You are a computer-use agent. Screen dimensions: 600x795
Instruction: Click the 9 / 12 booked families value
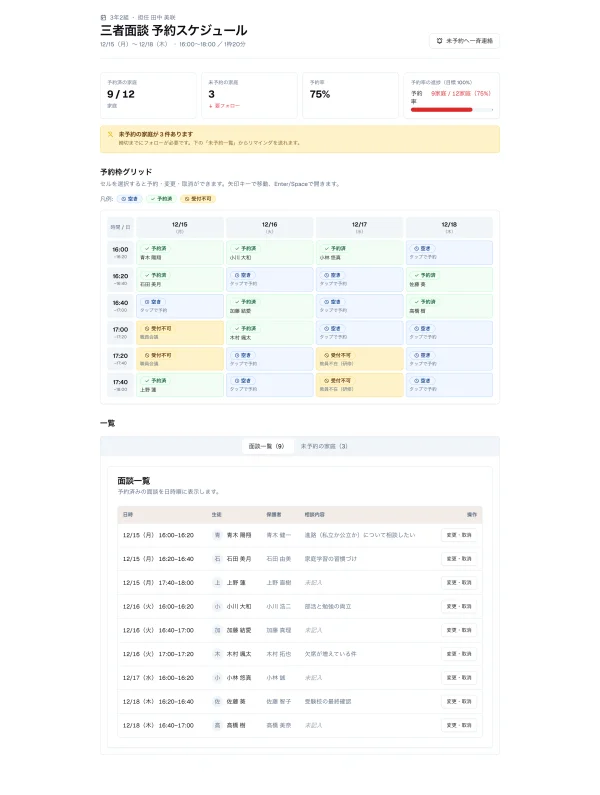[121, 94]
